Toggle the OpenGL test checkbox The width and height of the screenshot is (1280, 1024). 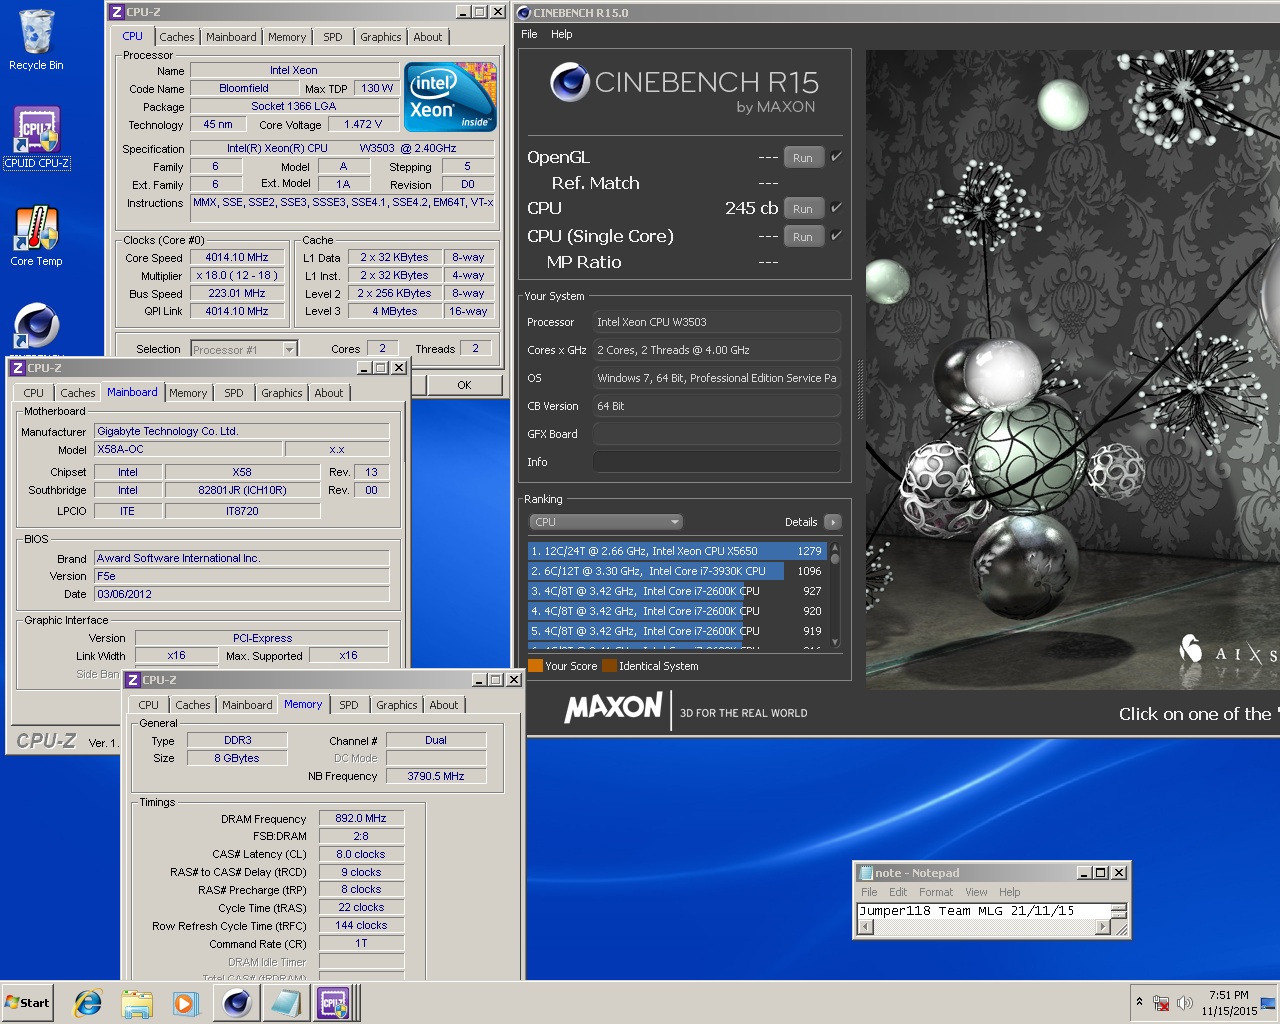click(836, 157)
